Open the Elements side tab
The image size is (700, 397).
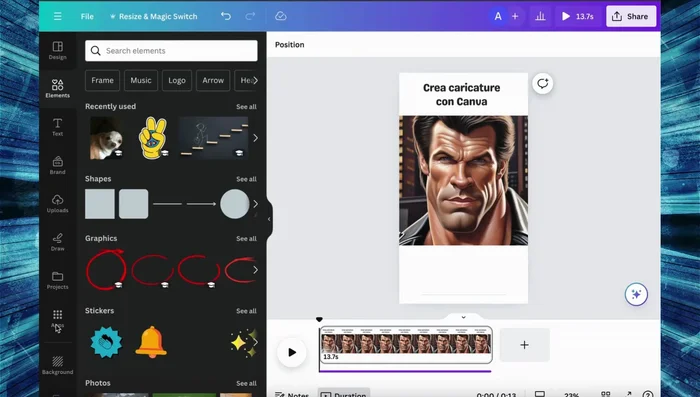[58, 88]
